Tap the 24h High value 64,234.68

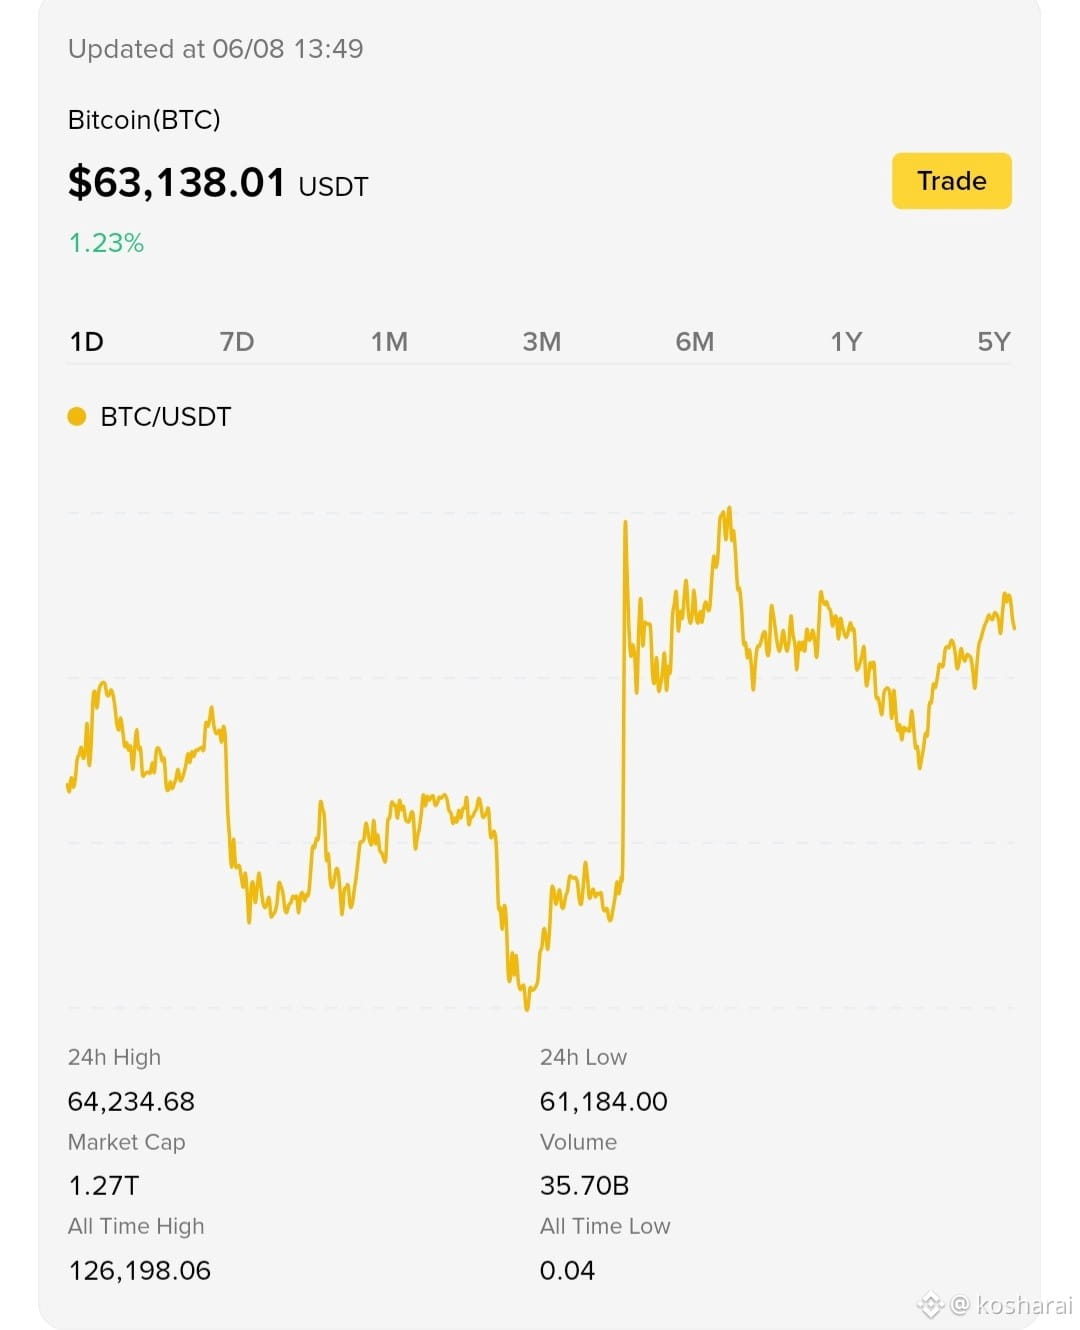tap(131, 1102)
